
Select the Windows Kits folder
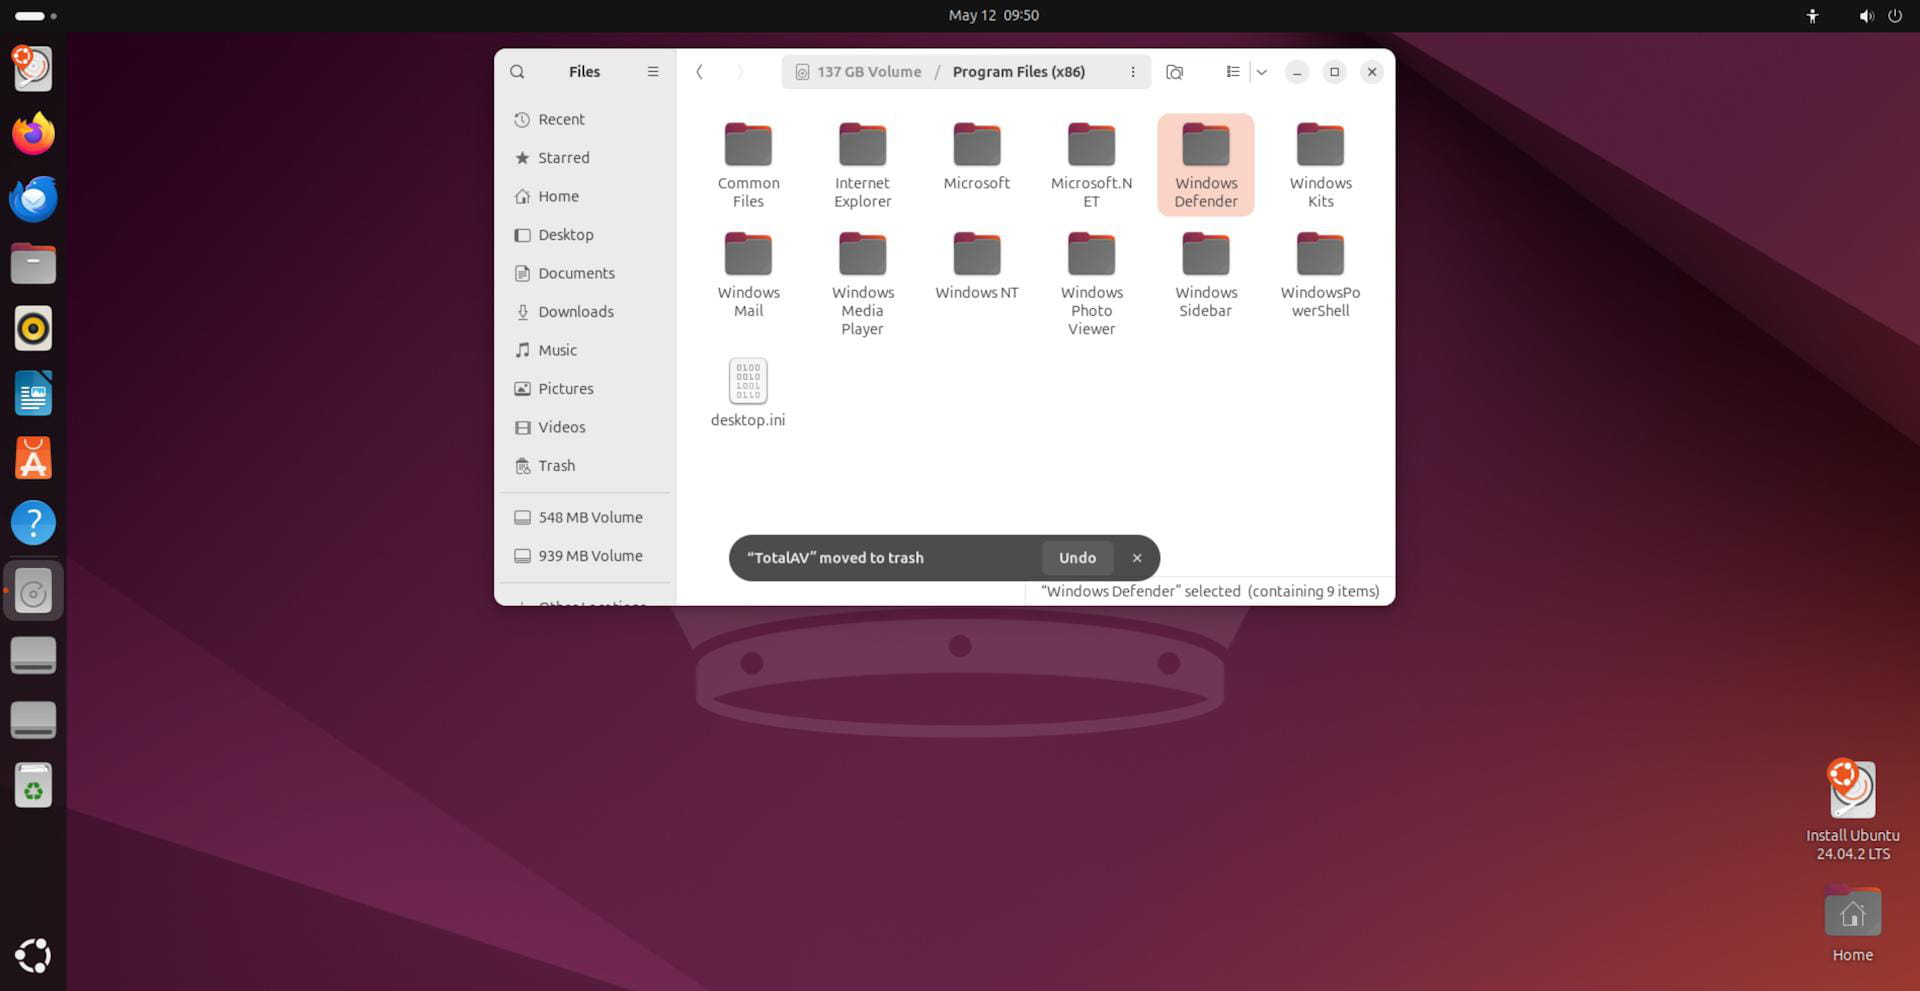click(x=1320, y=165)
